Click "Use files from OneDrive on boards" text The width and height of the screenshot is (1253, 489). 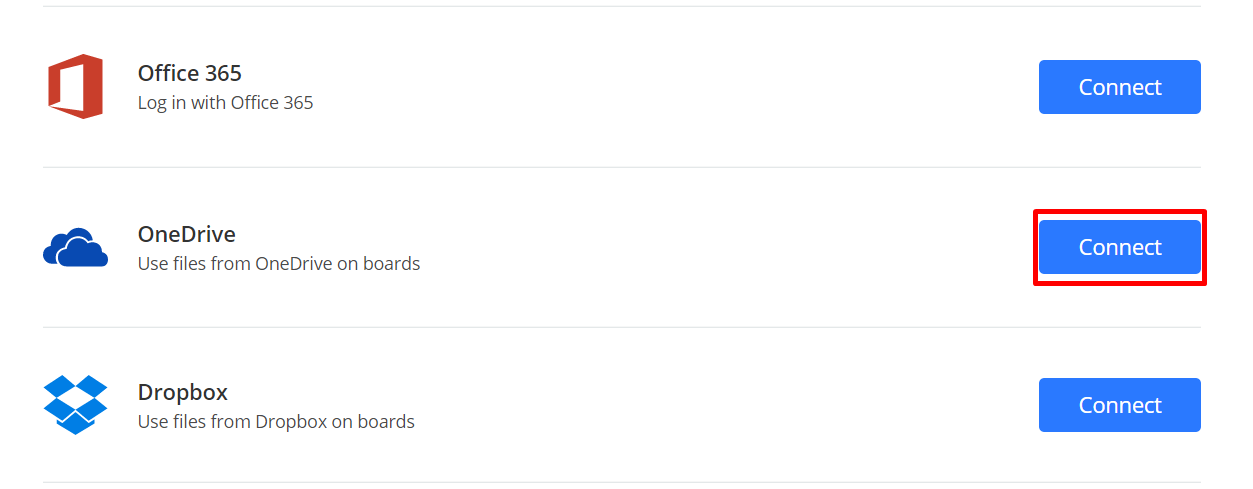coord(278,264)
